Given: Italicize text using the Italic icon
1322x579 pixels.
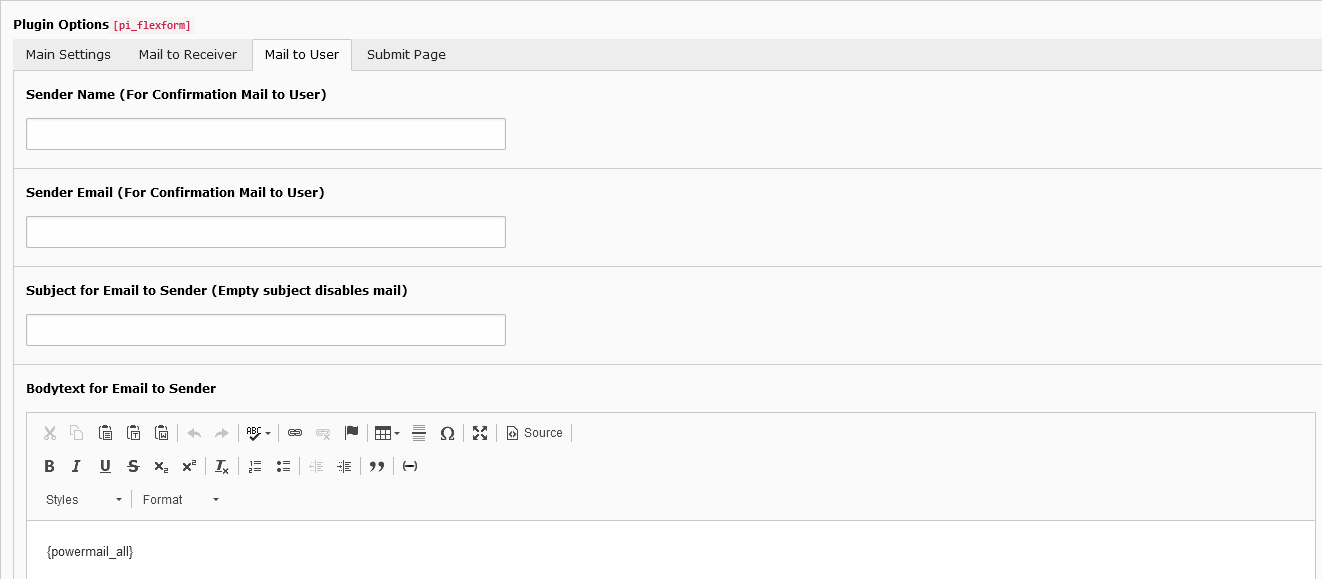Looking at the screenshot, I should tap(76, 466).
